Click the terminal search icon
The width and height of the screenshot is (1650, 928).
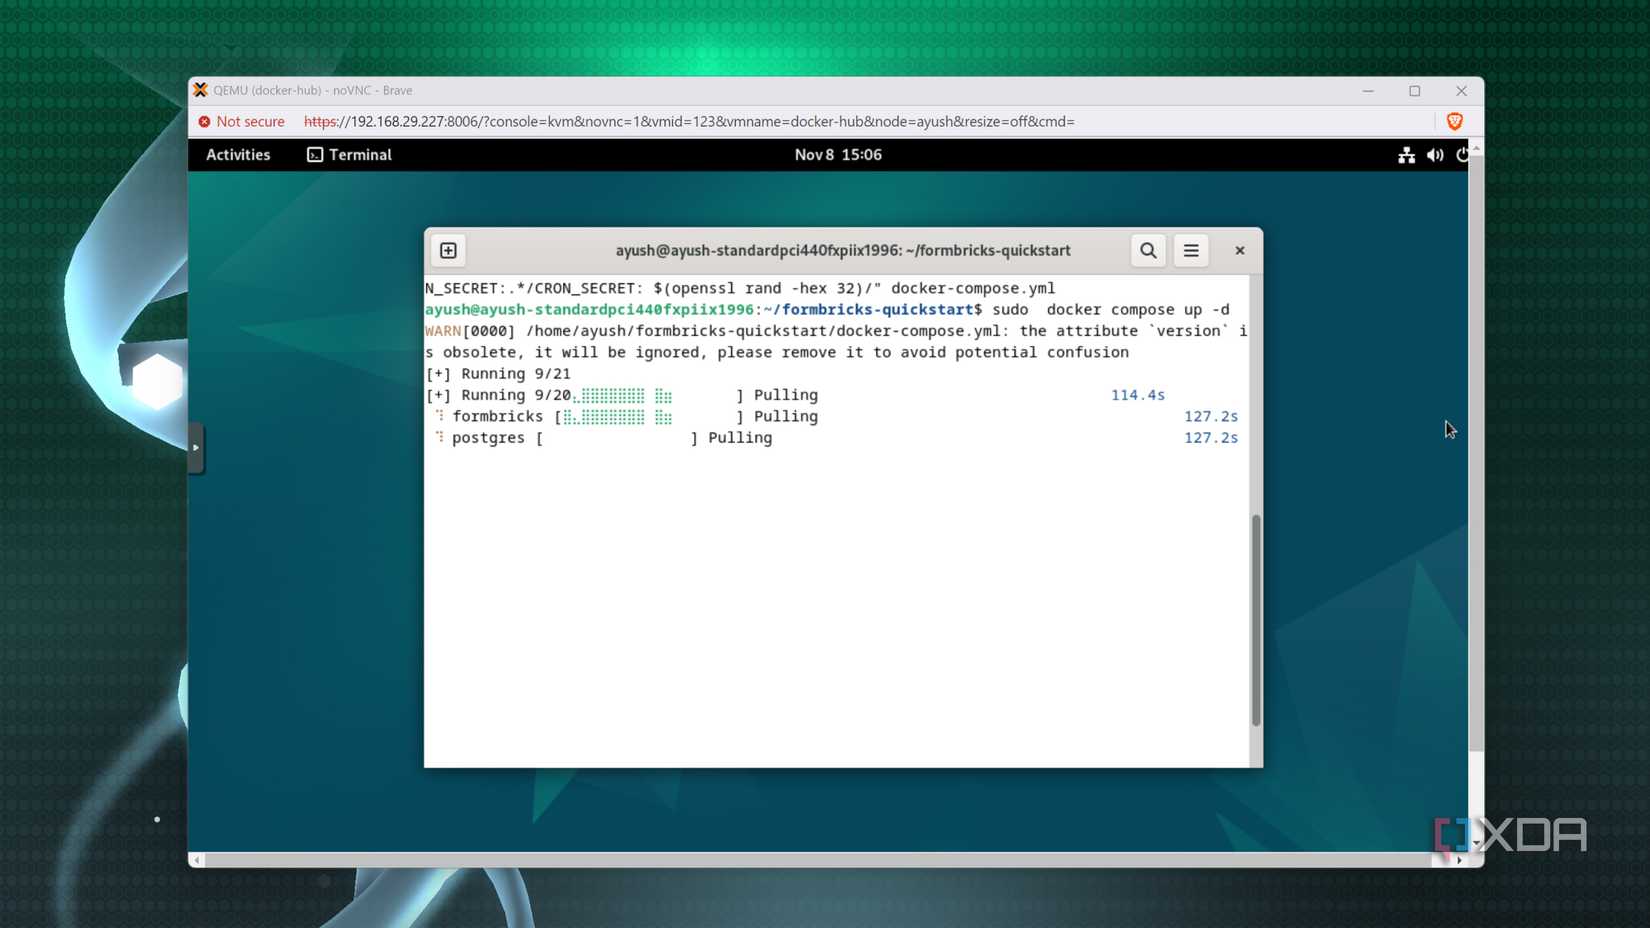pos(1148,250)
